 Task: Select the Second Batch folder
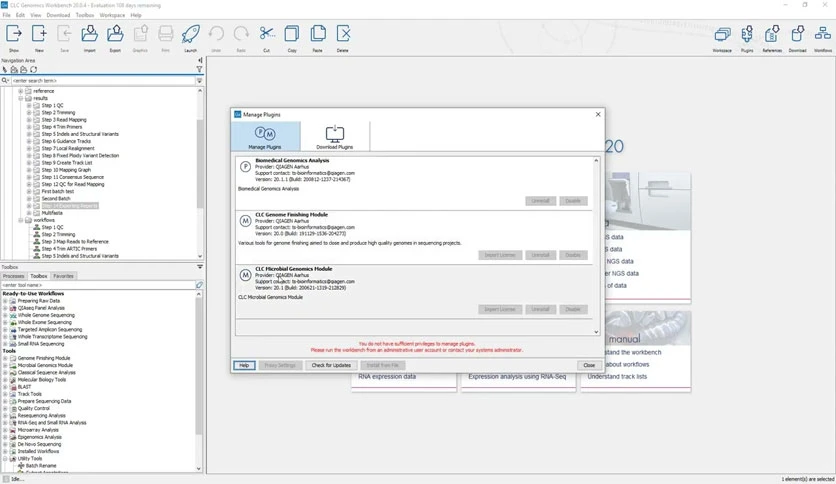click(55, 198)
